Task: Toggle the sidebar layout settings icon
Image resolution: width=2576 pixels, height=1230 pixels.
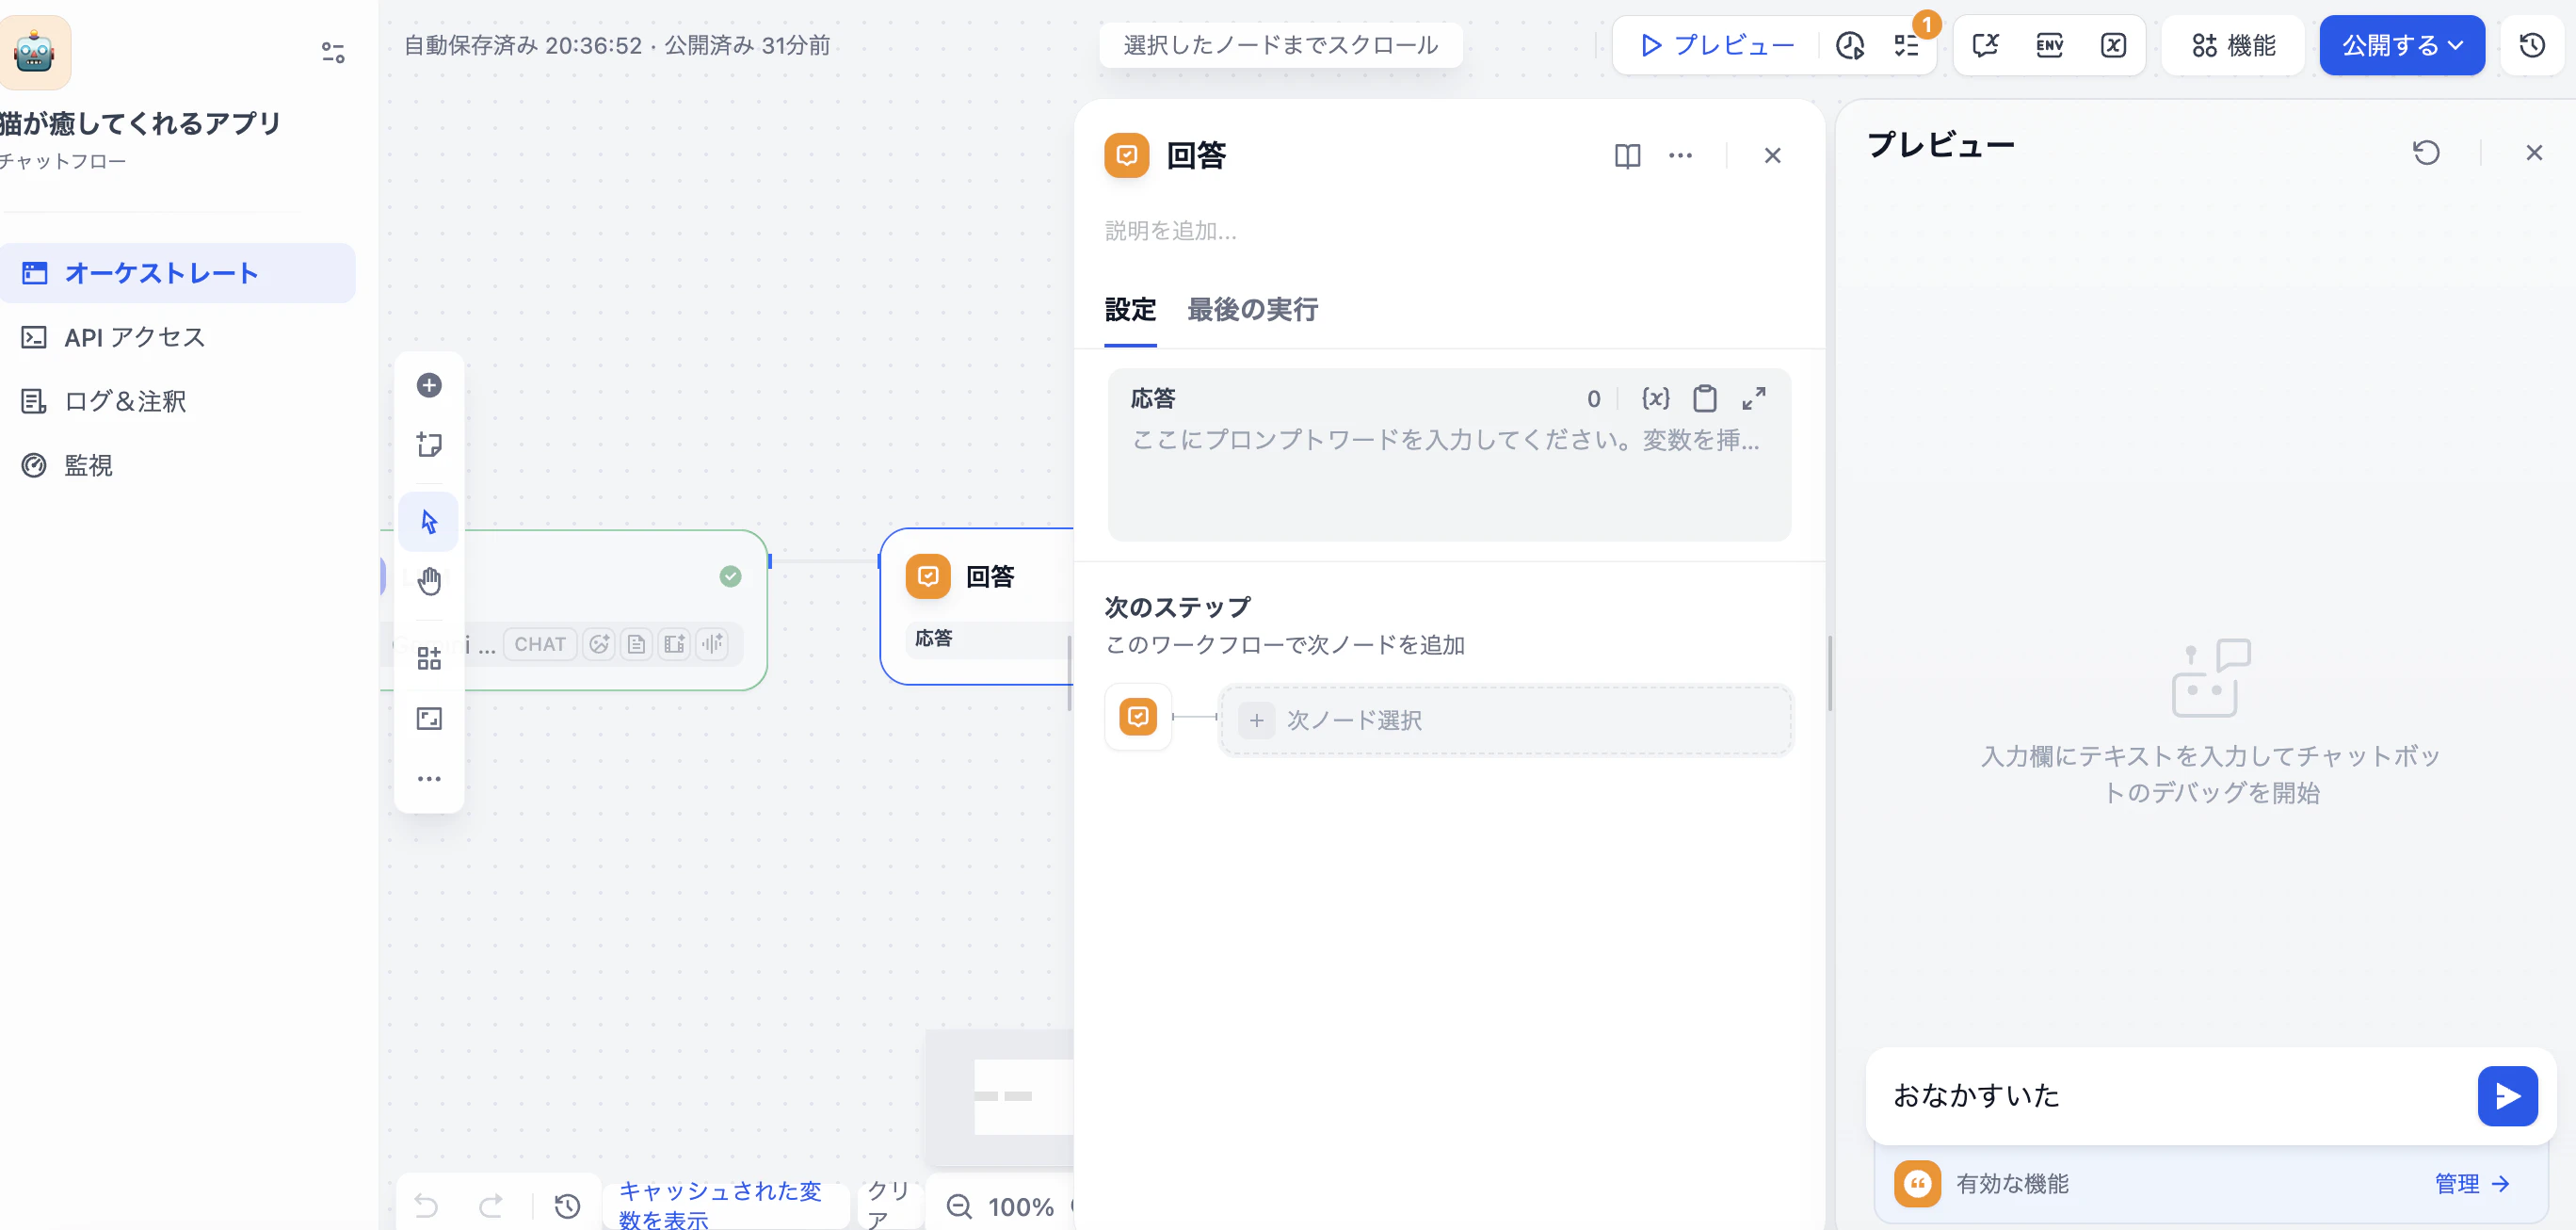Action: click(333, 52)
